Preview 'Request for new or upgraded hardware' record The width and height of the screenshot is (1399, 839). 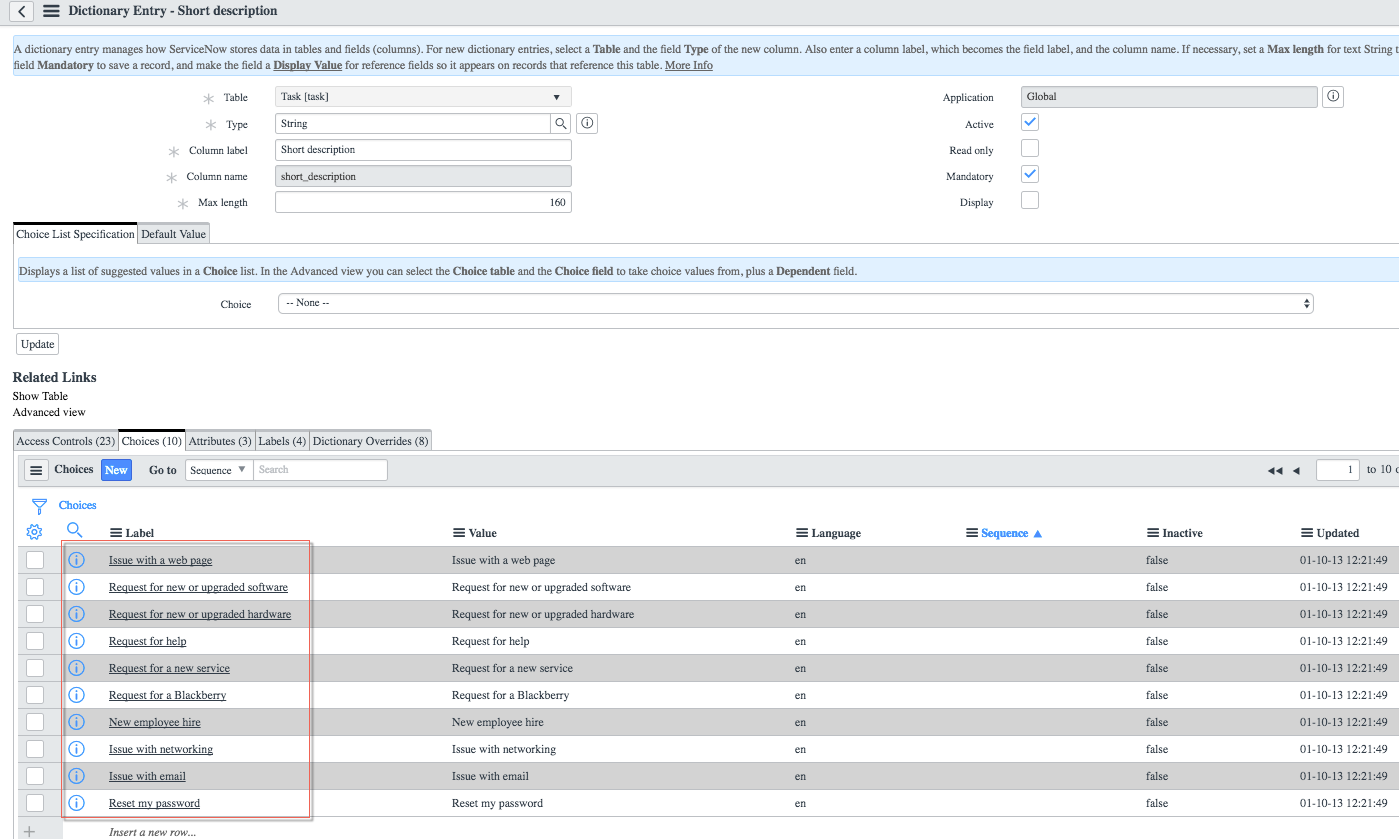pos(76,614)
